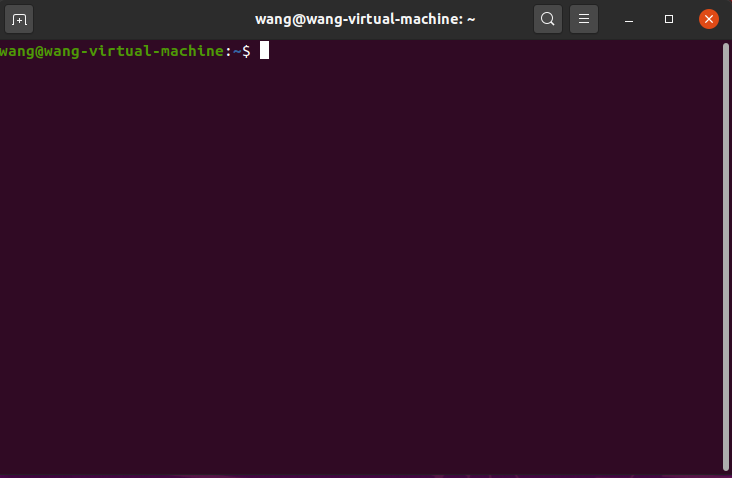Click the terminal vertical scrollbar
This screenshot has width=732, height=478.
[725, 257]
